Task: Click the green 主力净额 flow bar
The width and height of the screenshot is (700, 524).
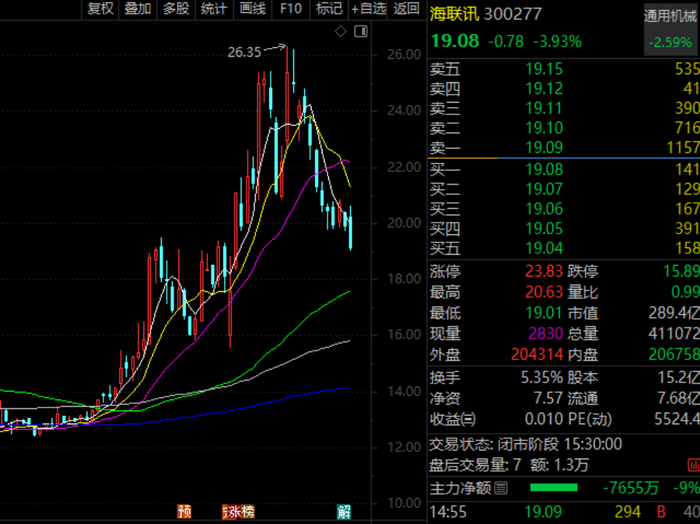Action: (x=554, y=488)
